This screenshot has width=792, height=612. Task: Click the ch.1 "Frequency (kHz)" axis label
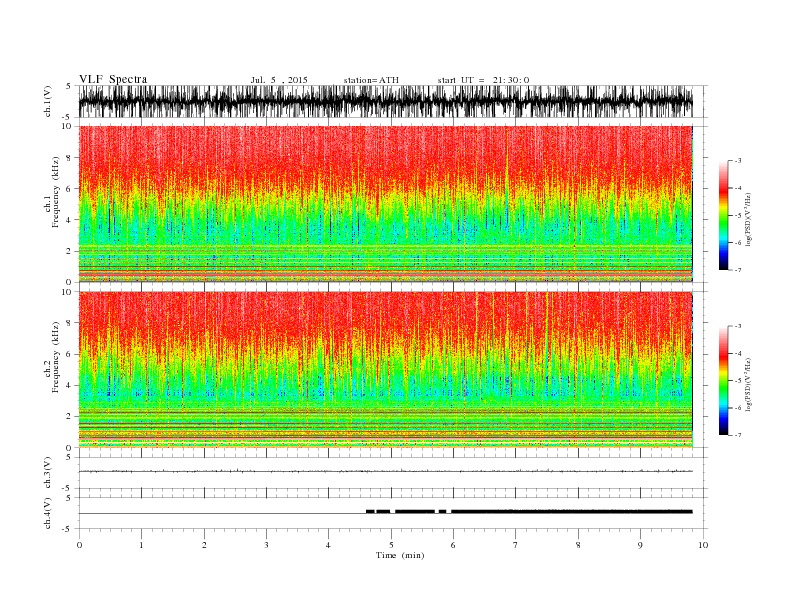(x=56, y=192)
